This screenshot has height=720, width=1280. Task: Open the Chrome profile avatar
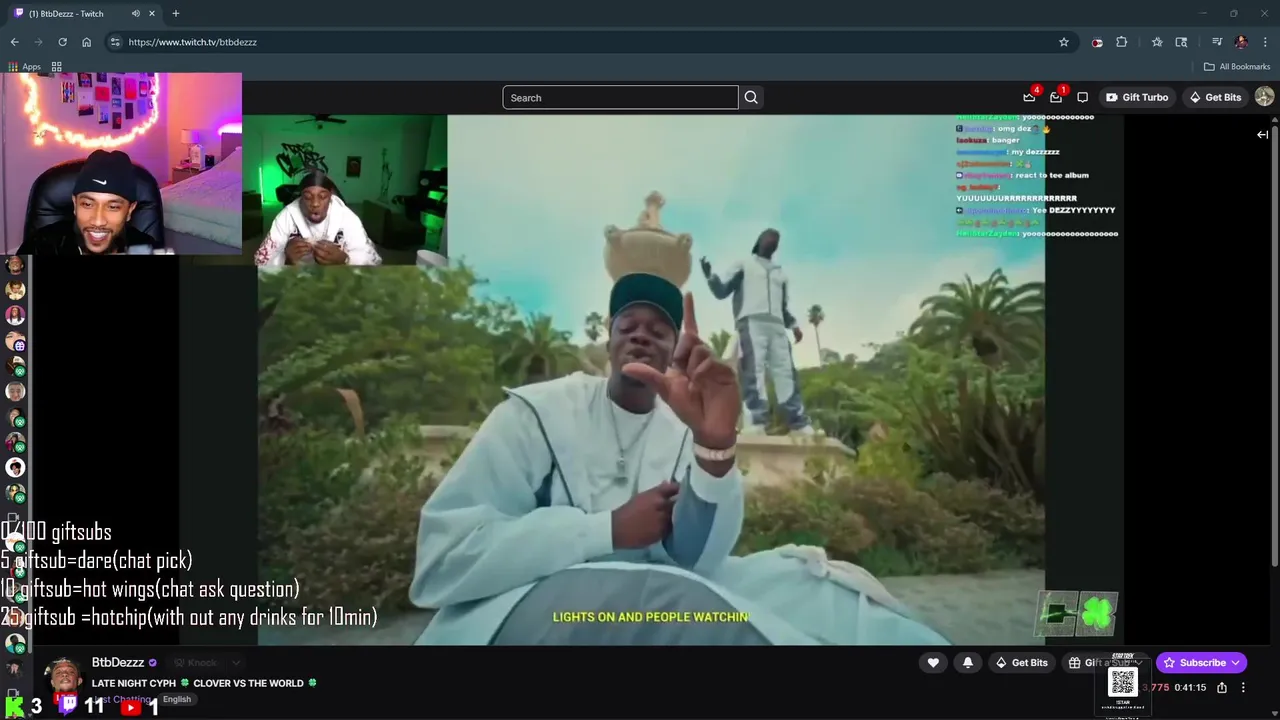pos(1241,42)
